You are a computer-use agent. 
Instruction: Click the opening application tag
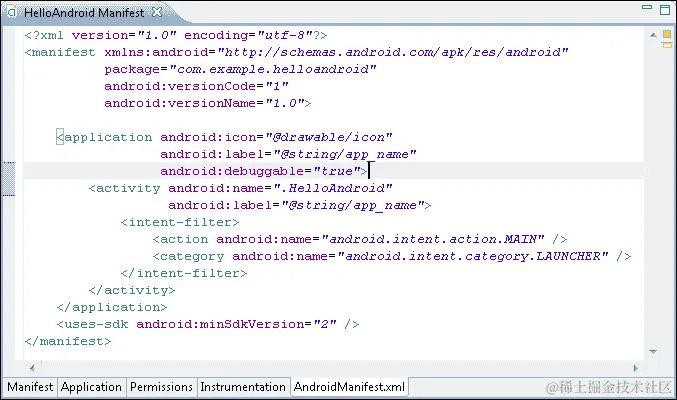(x=104, y=137)
